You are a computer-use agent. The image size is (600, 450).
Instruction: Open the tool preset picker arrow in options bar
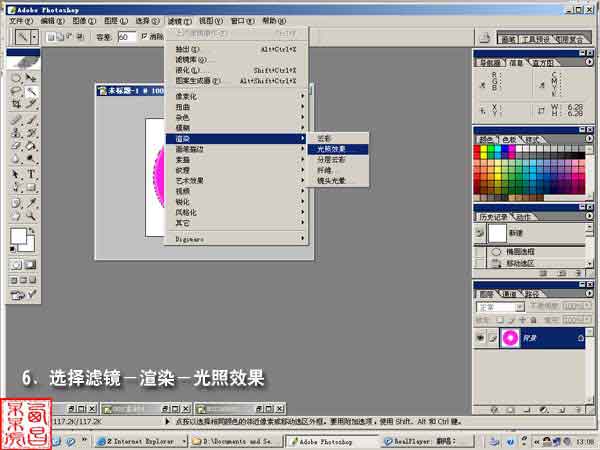[x=34, y=37]
